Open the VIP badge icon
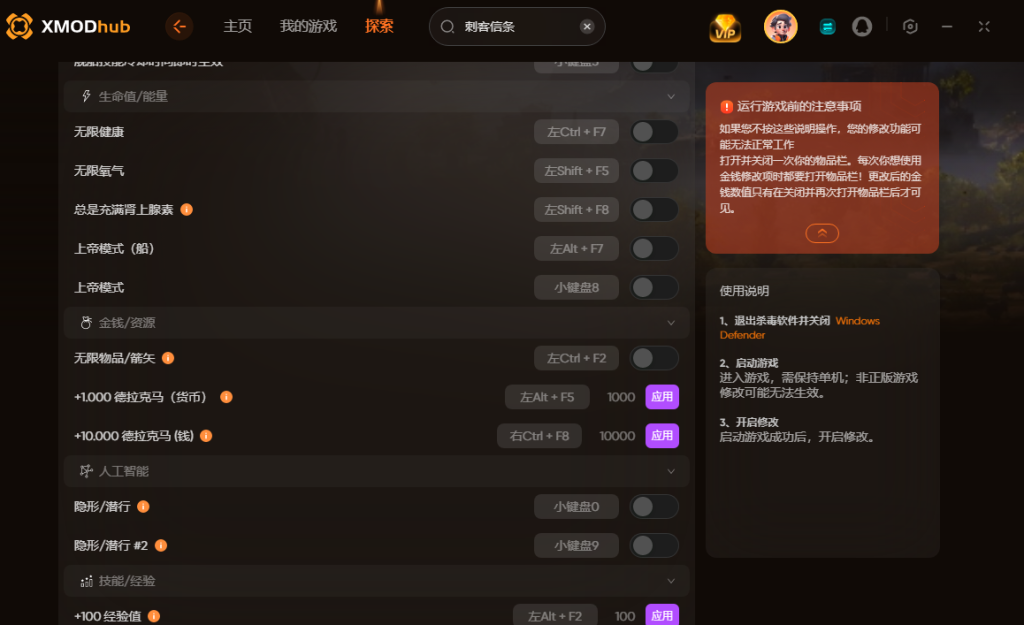 tap(725, 27)
